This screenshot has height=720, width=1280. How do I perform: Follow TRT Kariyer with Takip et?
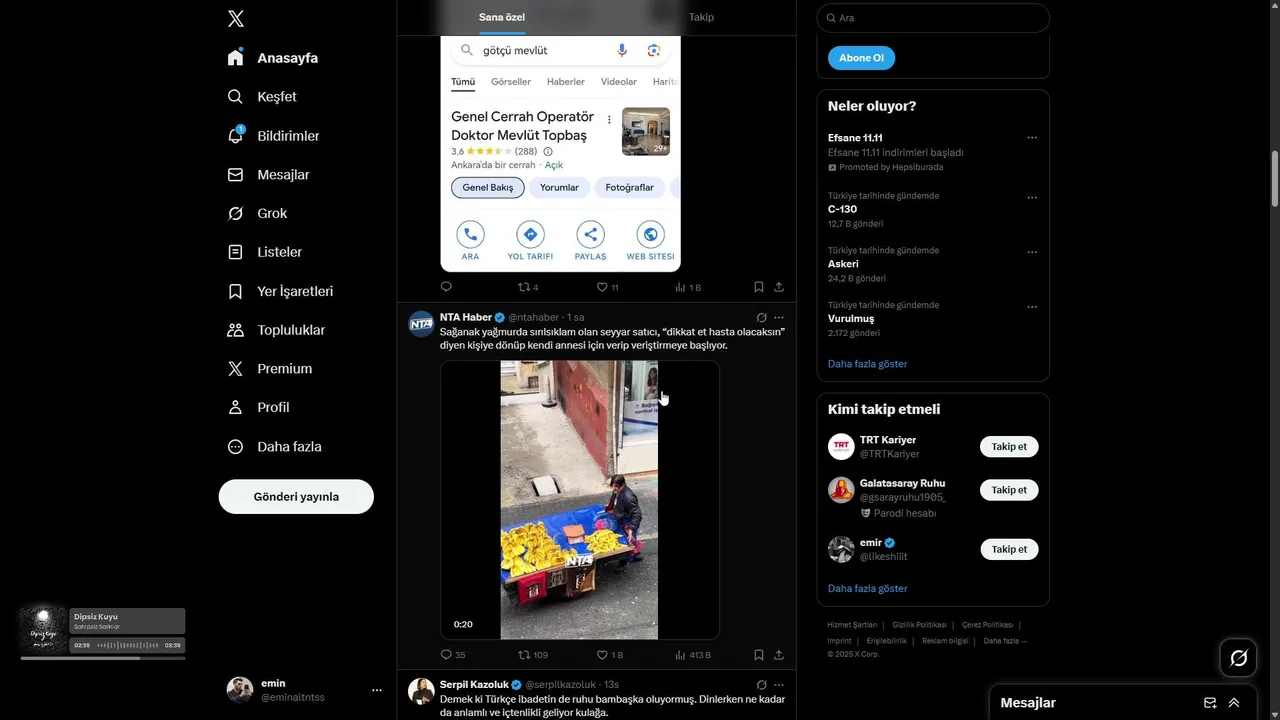click(1009, 447)
